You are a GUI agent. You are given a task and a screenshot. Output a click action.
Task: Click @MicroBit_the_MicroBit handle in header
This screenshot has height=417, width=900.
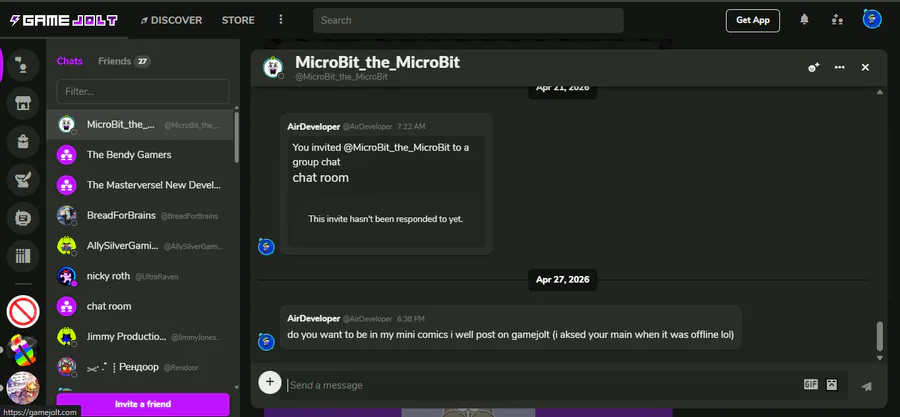pos(342,77)
